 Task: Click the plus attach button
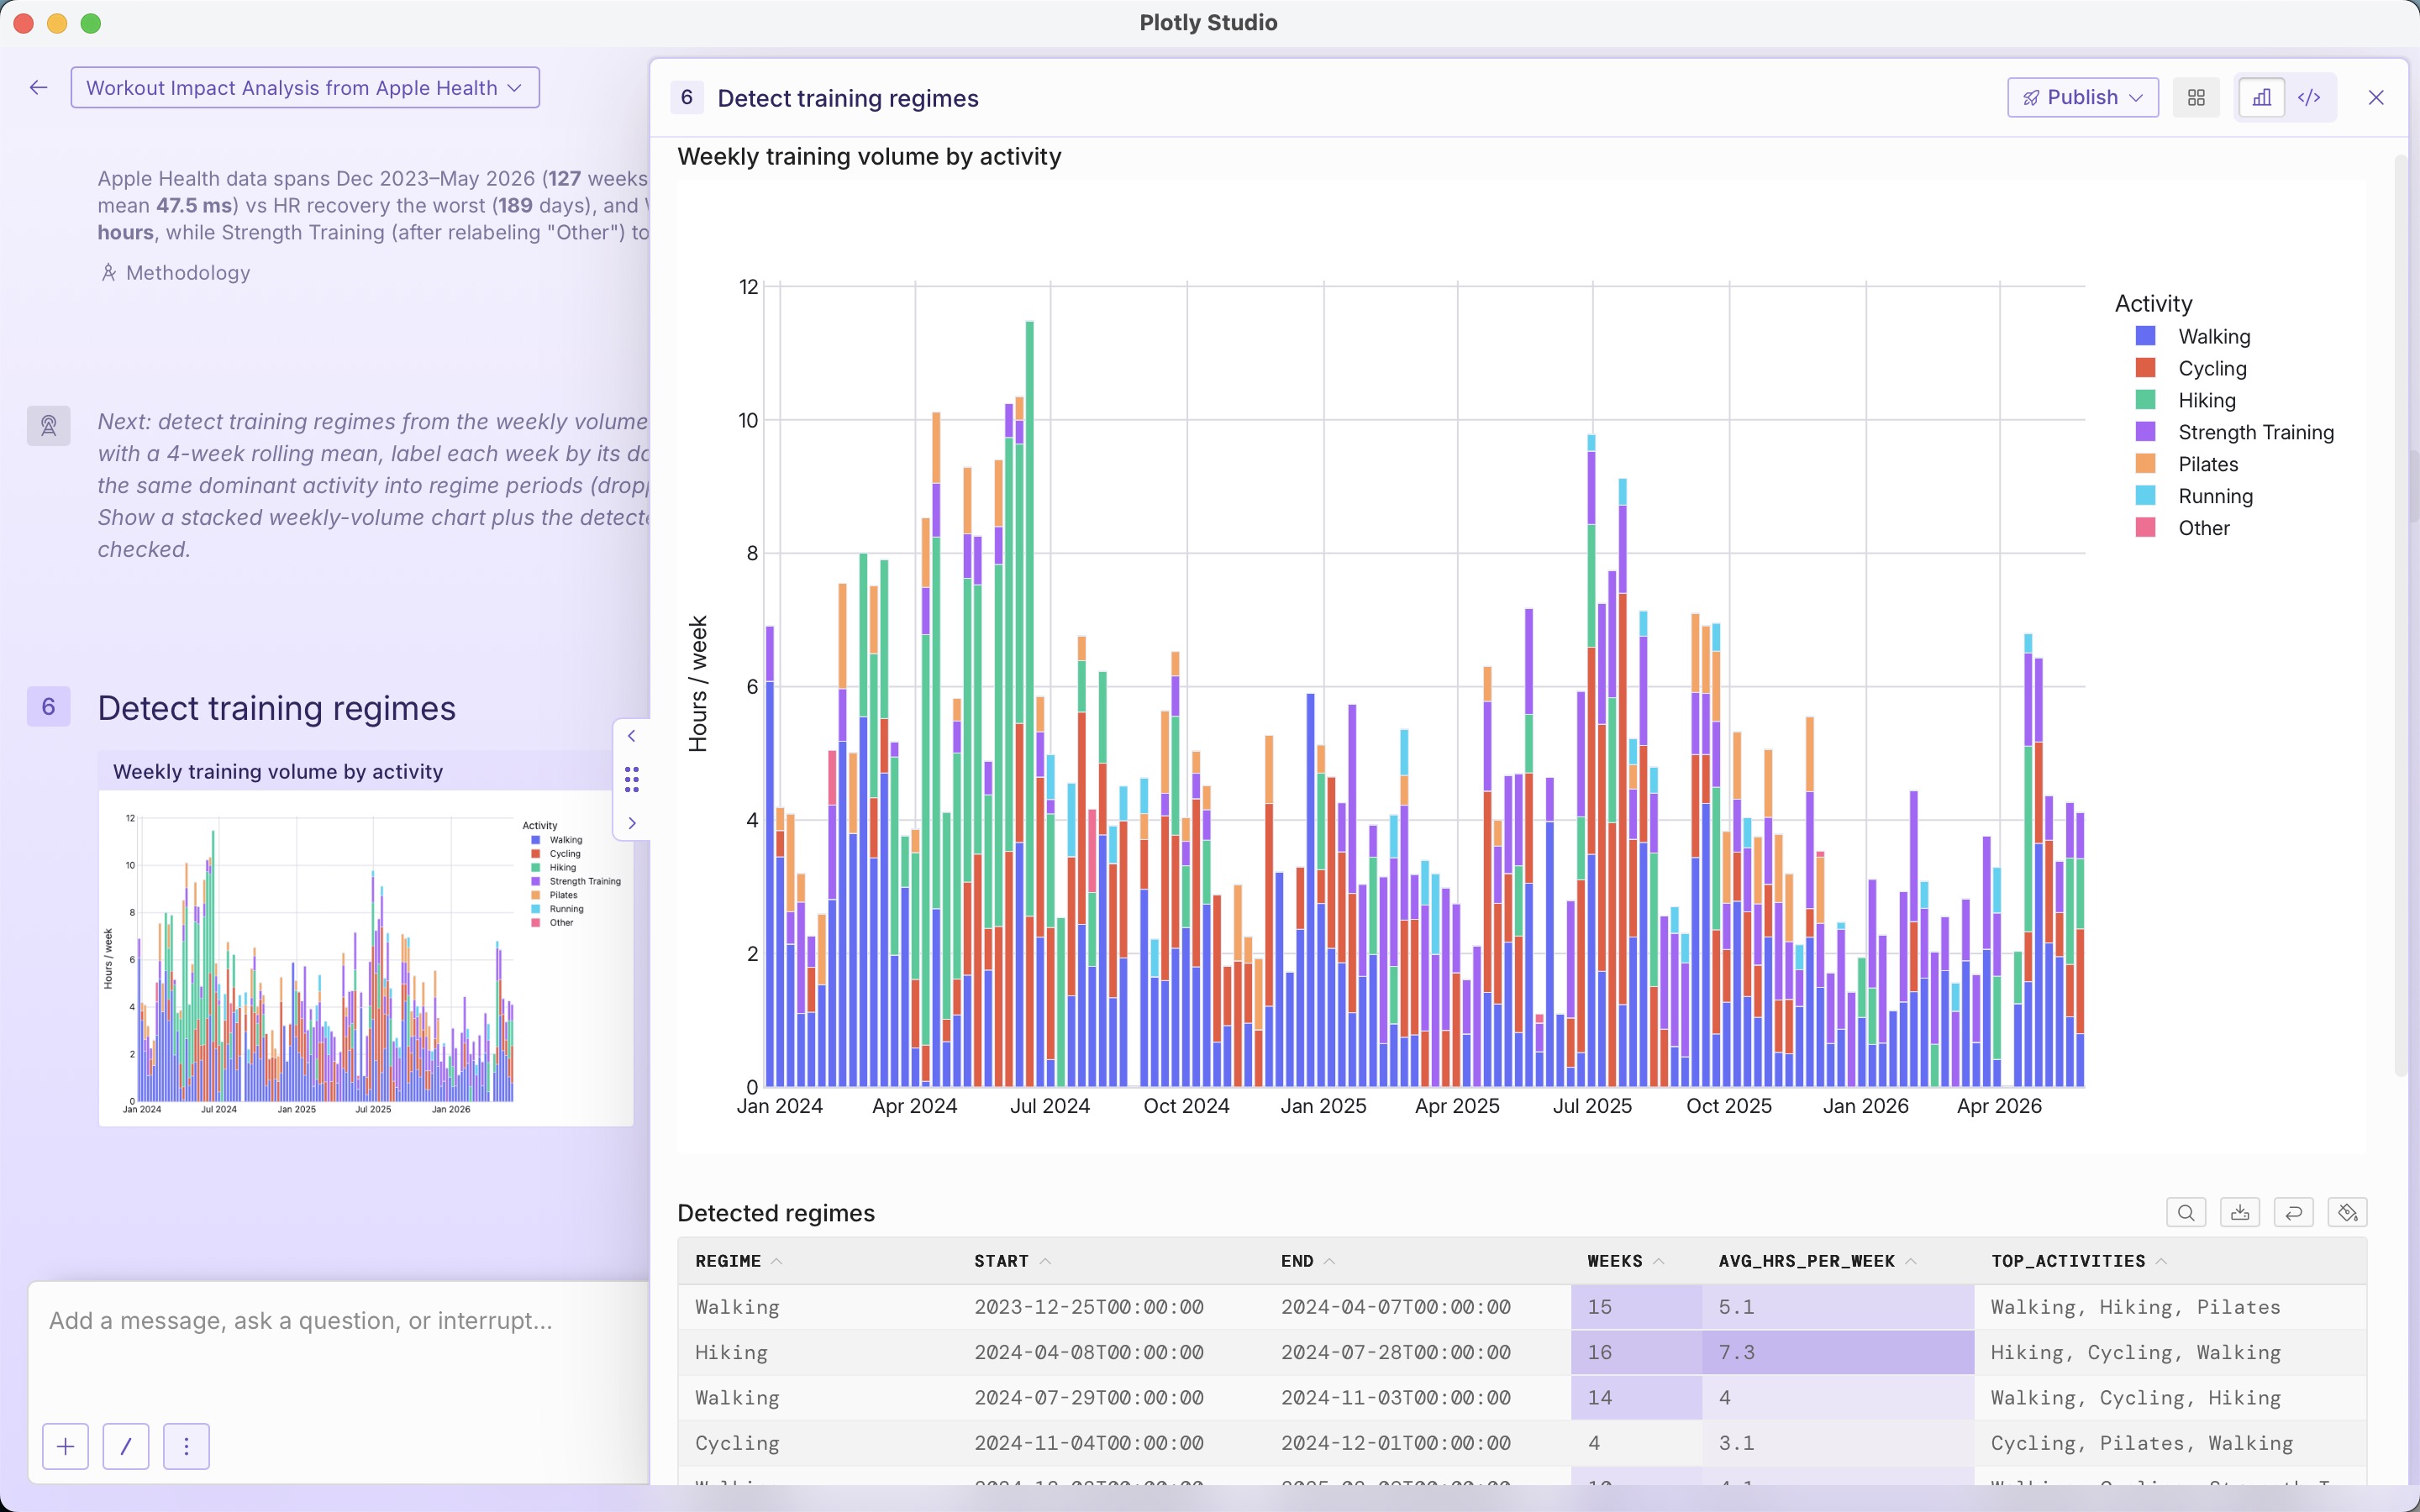tap(66, 1446)
